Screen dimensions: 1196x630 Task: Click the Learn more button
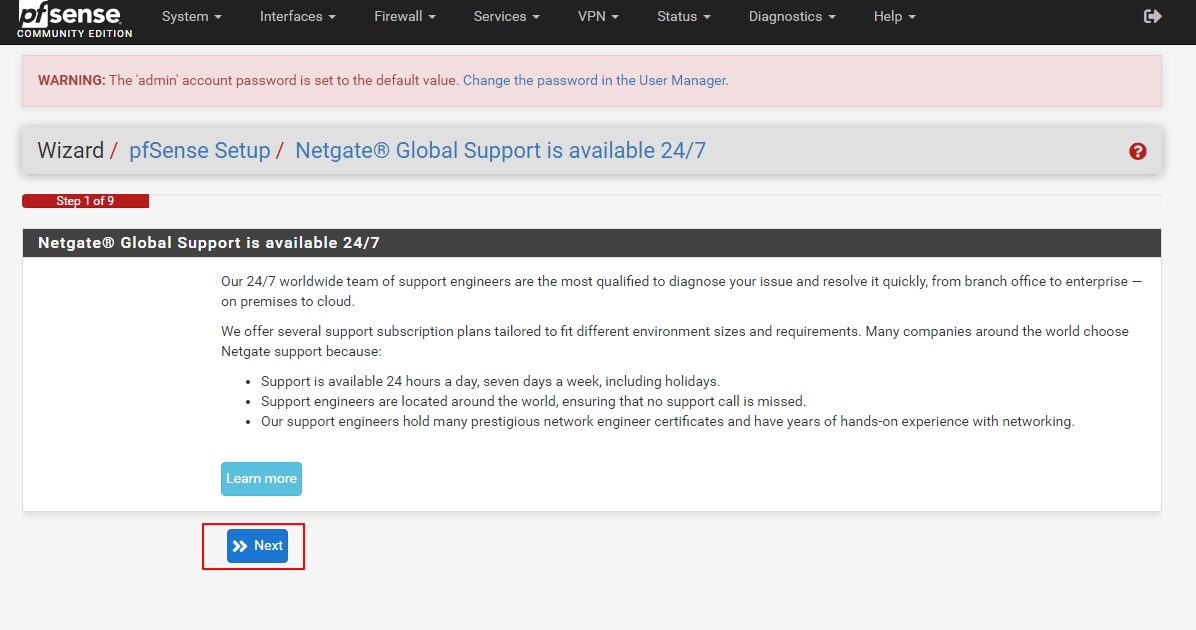click(x=262, y=479)
